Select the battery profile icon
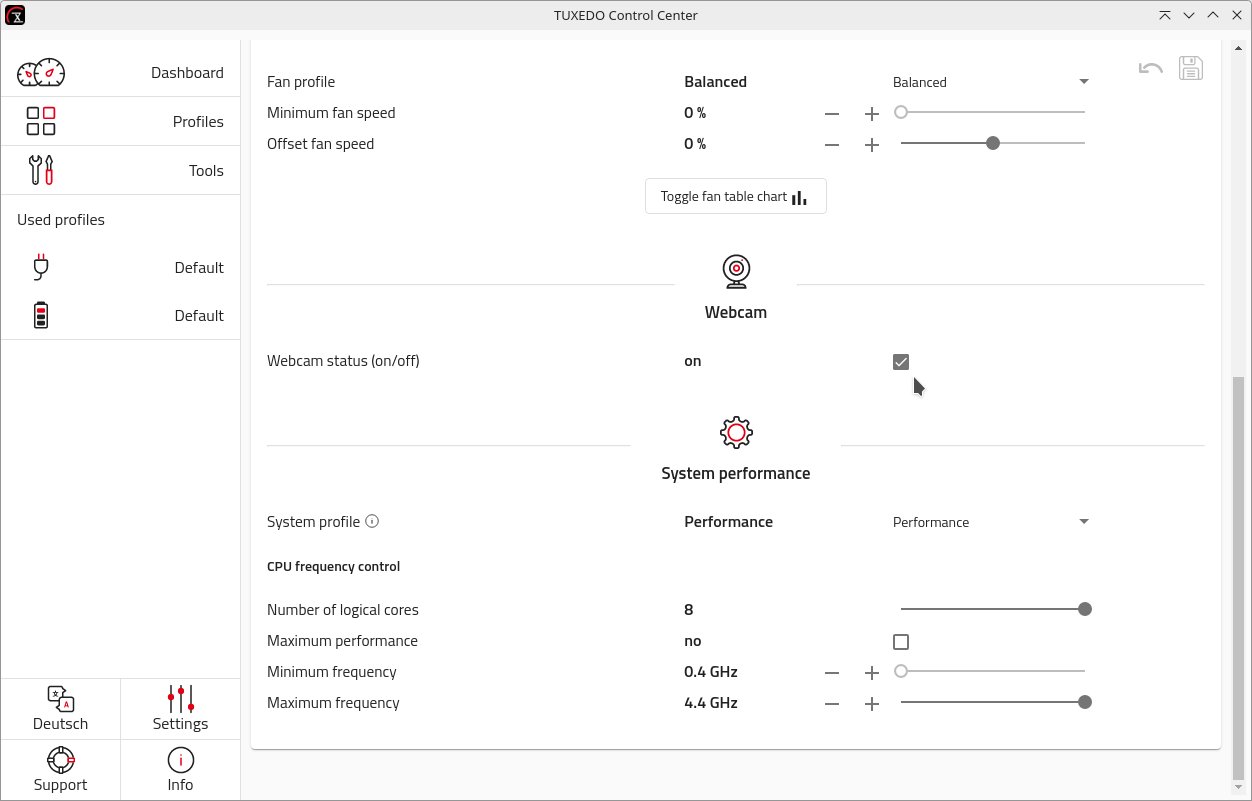Screen dimensions: 1252x801 (41, 315)
